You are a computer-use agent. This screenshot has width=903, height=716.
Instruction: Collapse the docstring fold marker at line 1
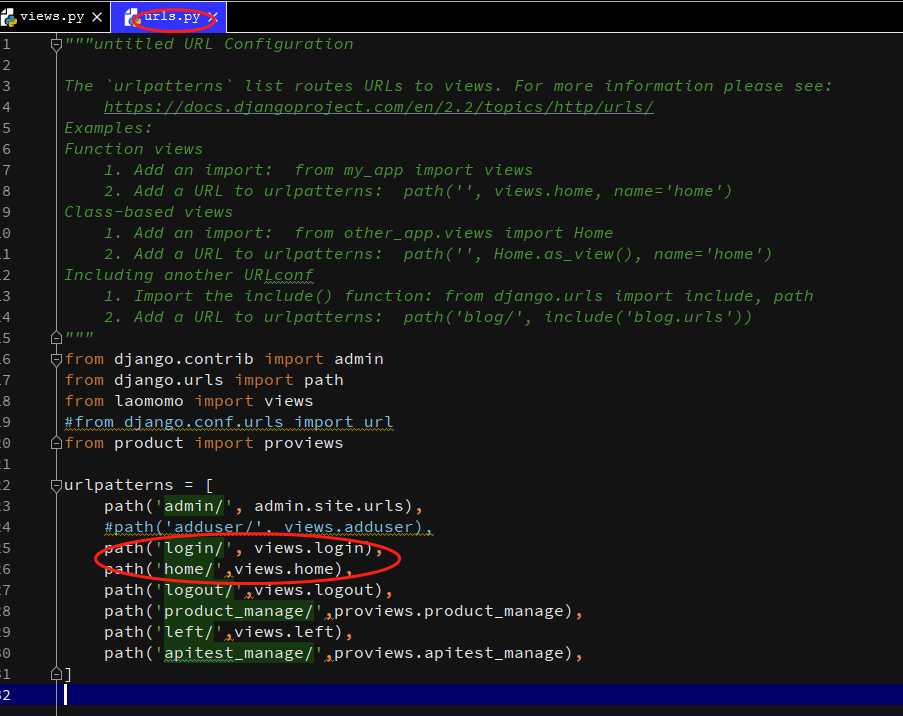click(x=56, y=45)
